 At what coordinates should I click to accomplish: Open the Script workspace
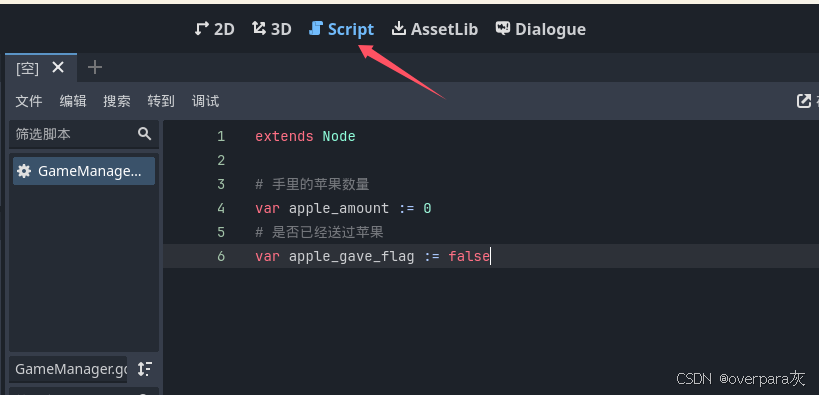(x=341, y=29)
